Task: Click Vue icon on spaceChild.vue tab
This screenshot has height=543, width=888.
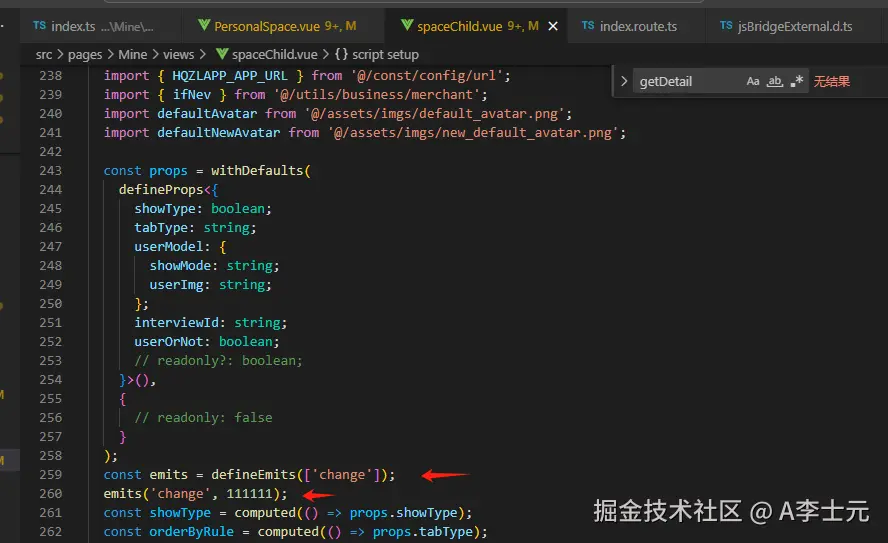Action: (407, 25)
